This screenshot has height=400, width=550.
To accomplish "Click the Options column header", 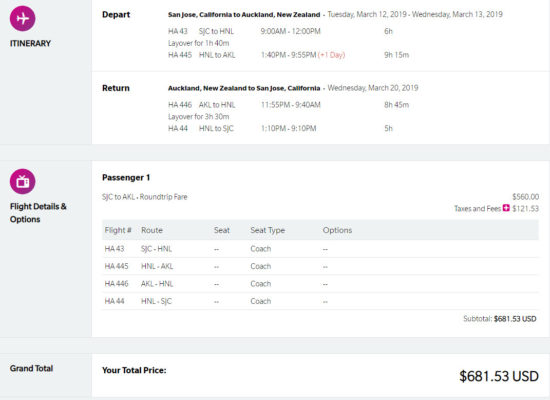I will coord(337,230).
